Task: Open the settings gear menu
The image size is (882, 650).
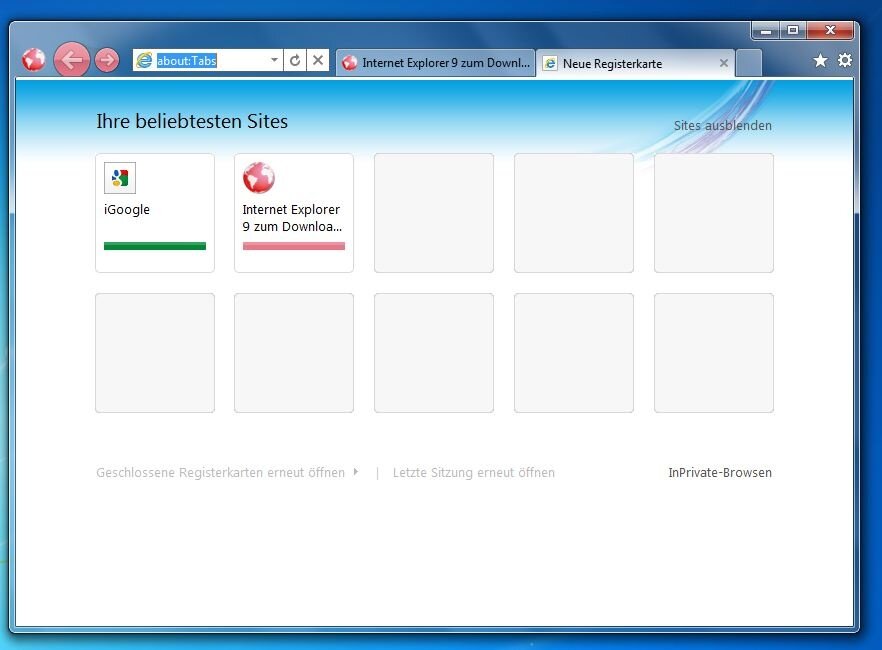Action: 845,61
